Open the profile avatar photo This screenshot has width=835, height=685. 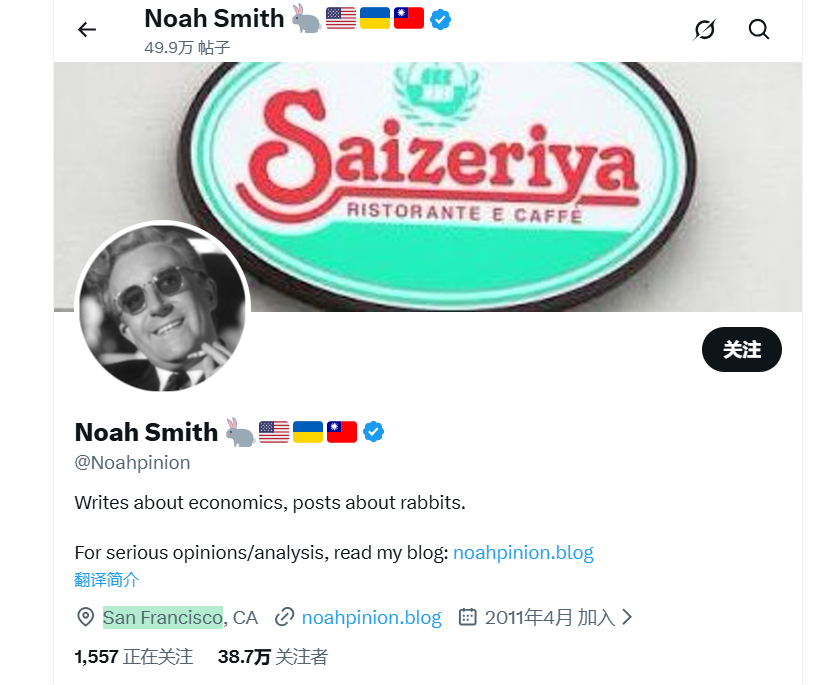pyautogui.click(x=162, y=308)
